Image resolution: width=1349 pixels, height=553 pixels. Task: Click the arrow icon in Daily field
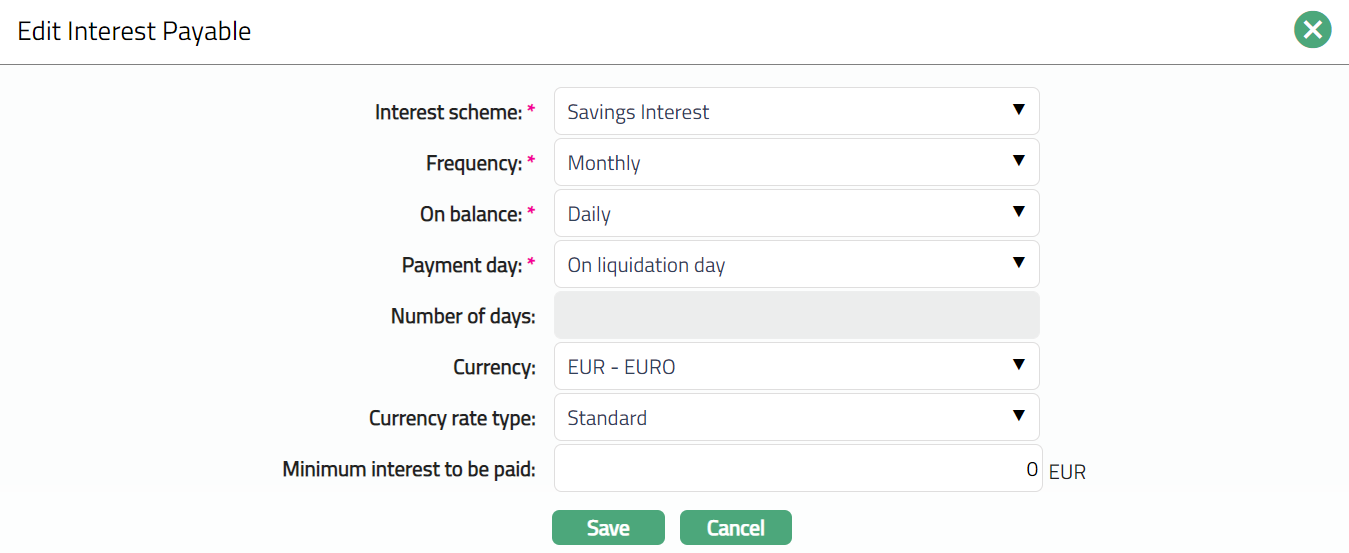(1018, 211)
